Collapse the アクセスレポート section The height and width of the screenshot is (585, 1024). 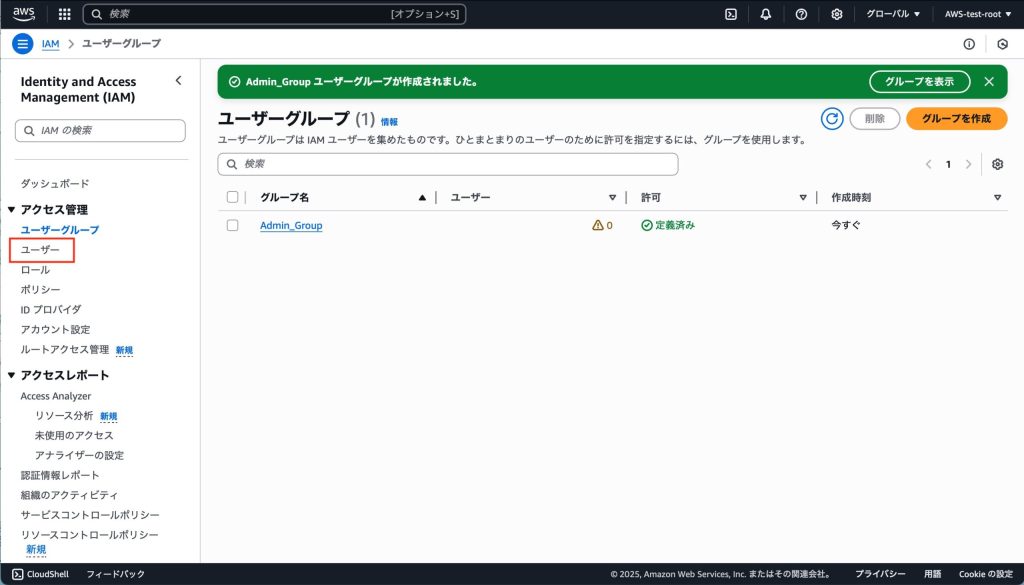(x=11, y=375)
